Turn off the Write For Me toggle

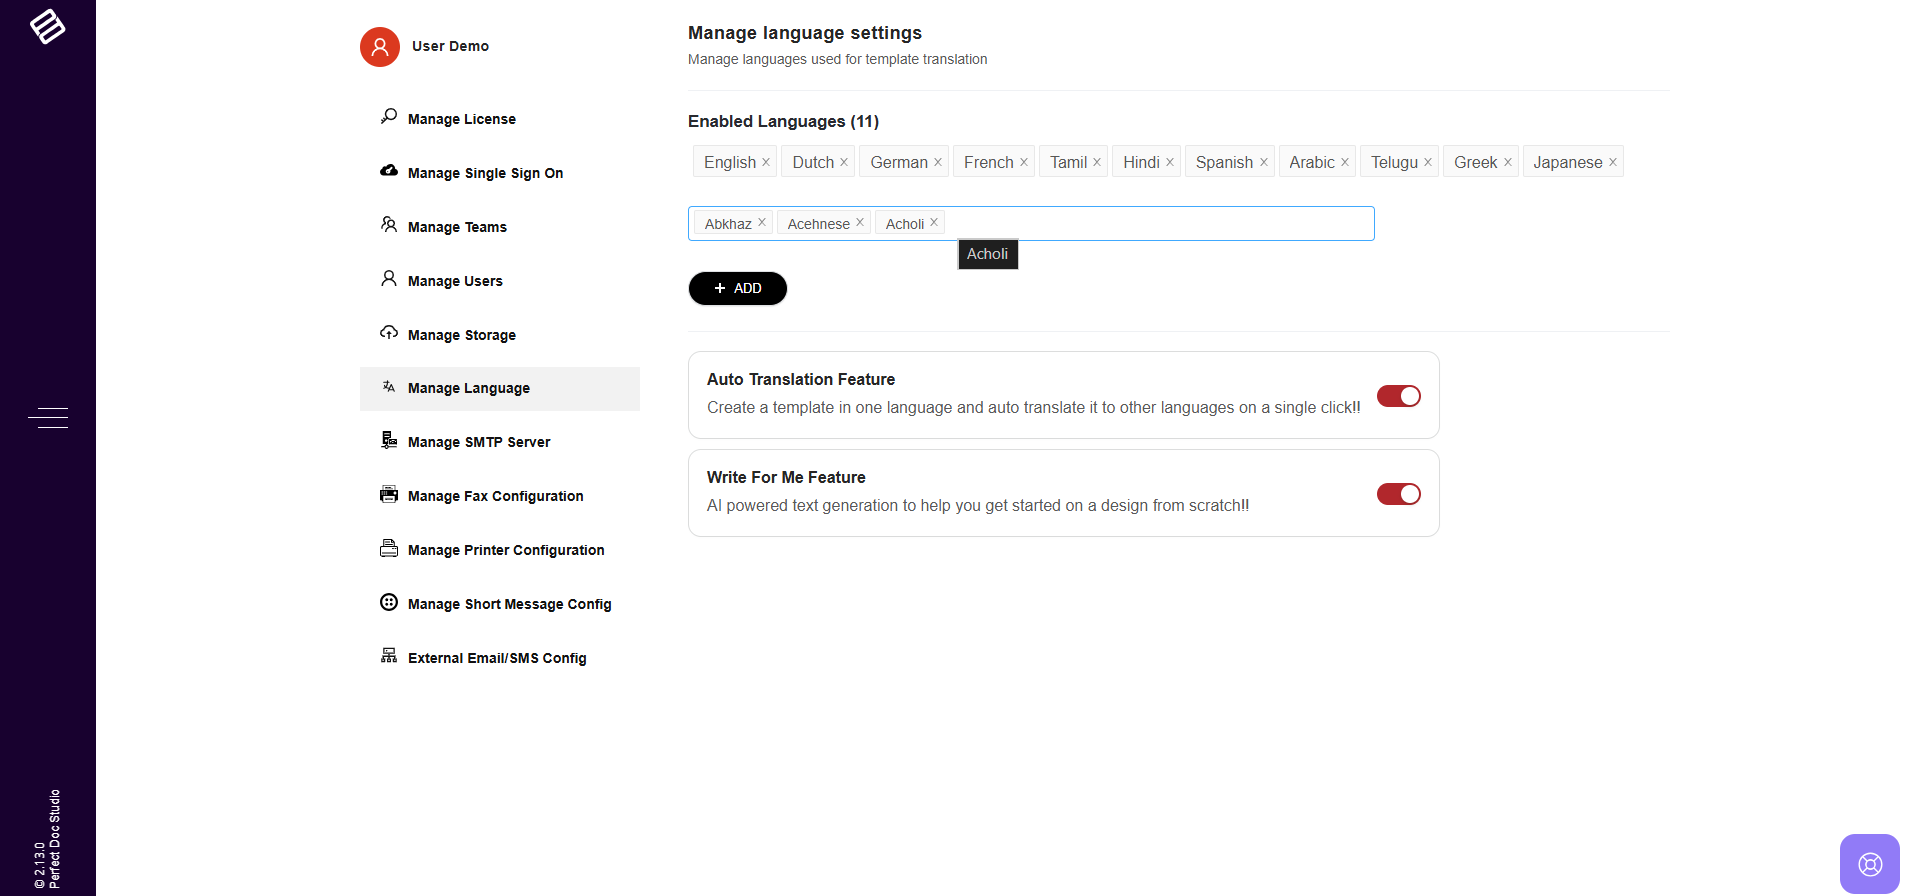1398,494
